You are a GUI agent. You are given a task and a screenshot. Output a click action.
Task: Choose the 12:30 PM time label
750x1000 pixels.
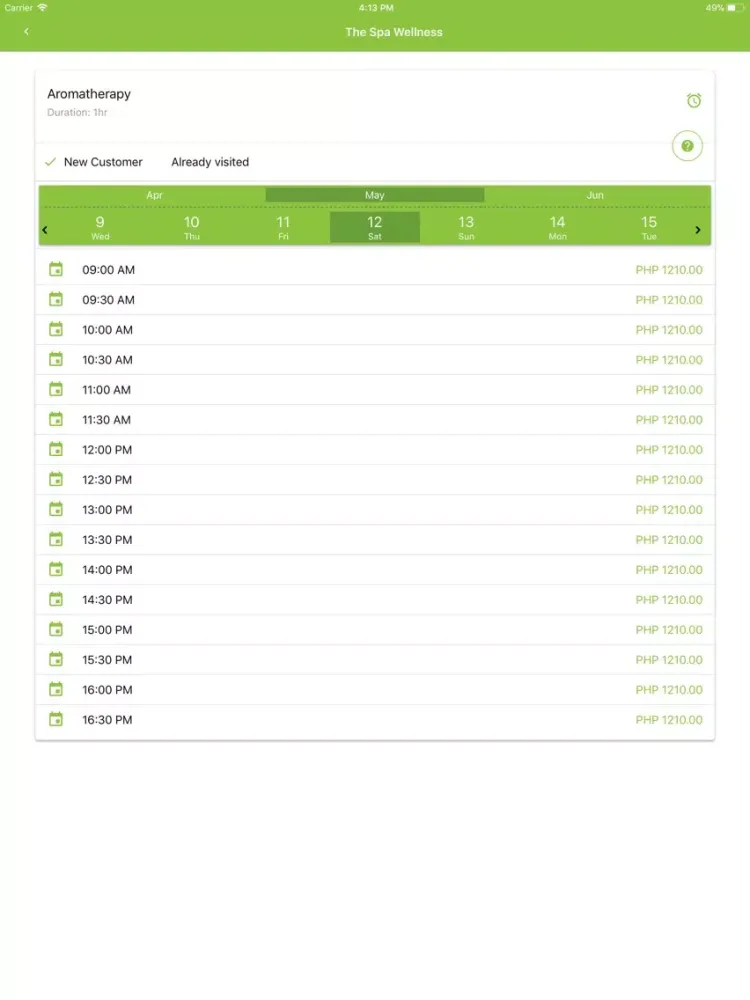[x=107, y=480]
